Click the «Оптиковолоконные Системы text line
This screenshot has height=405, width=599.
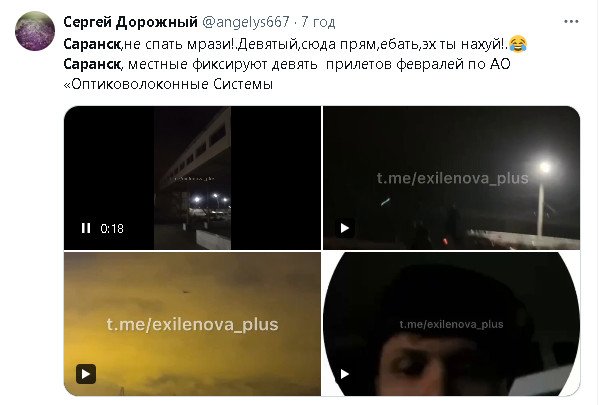(x=168, y=84)
